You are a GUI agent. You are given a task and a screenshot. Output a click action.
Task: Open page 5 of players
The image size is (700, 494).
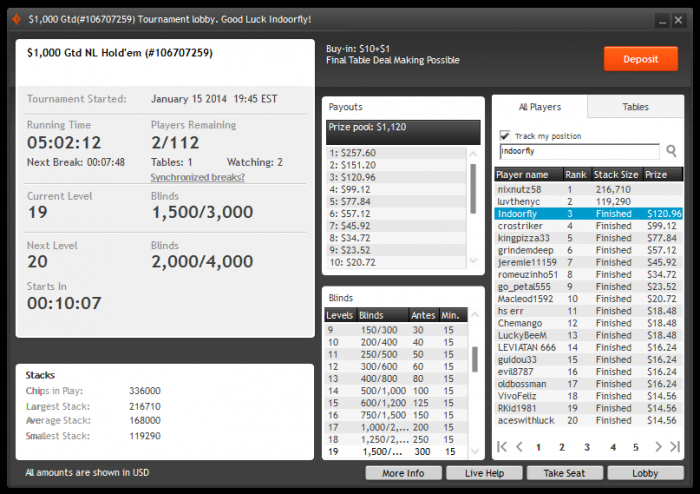[635, 447]
